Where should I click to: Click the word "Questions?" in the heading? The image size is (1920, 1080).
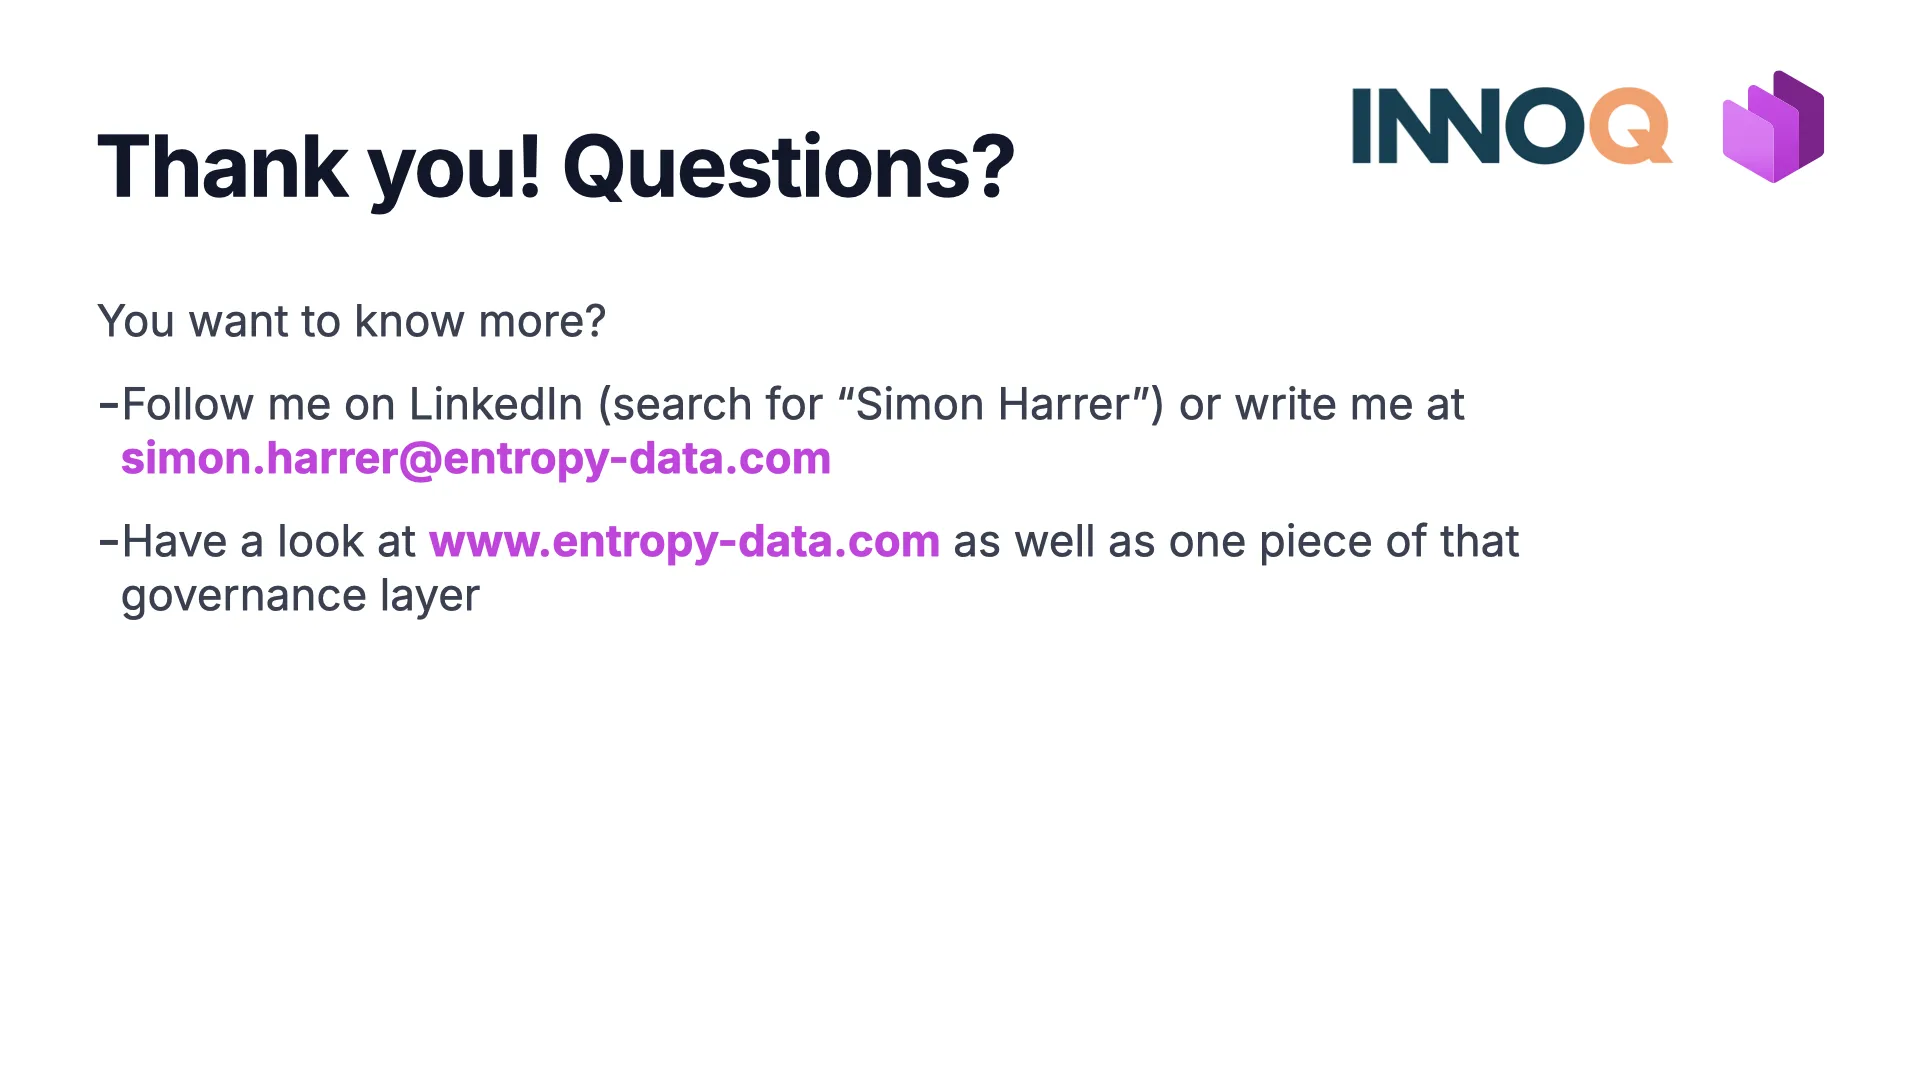point(788,167)
